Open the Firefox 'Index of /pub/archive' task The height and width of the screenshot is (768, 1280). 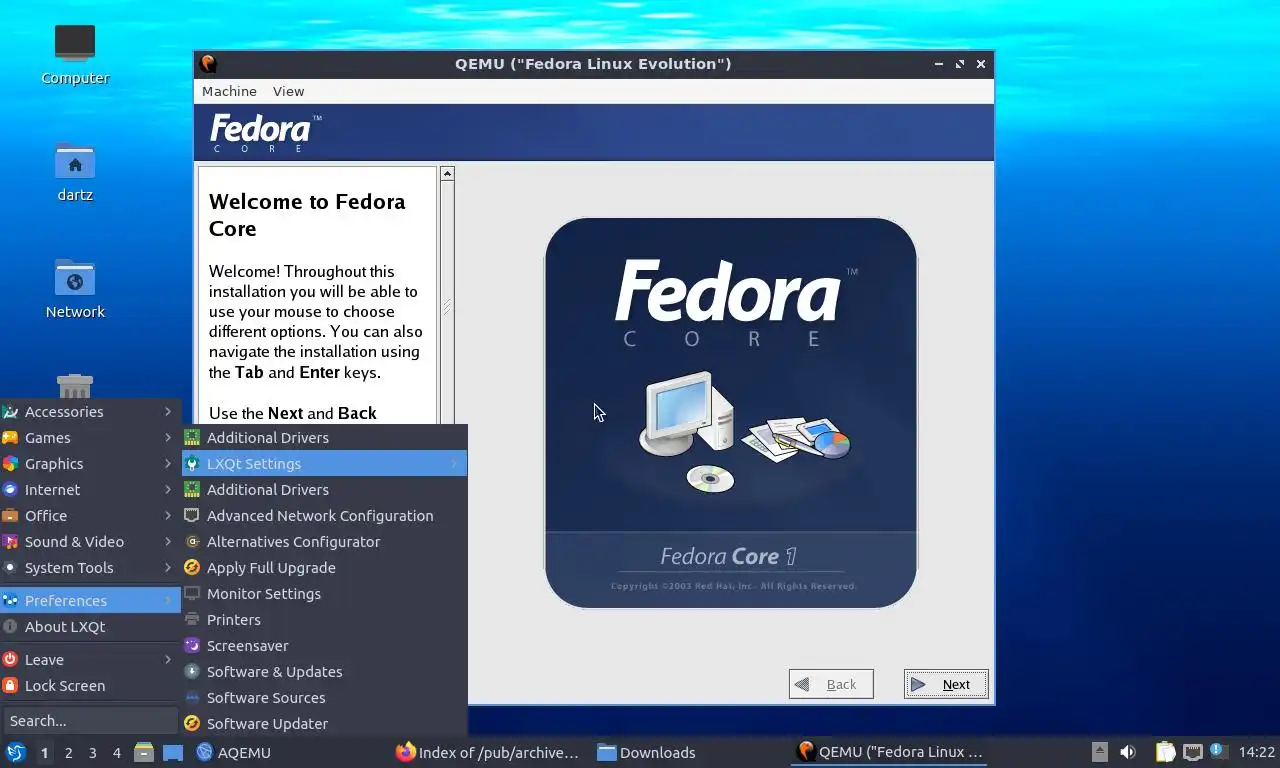click(x=488, y=752)
